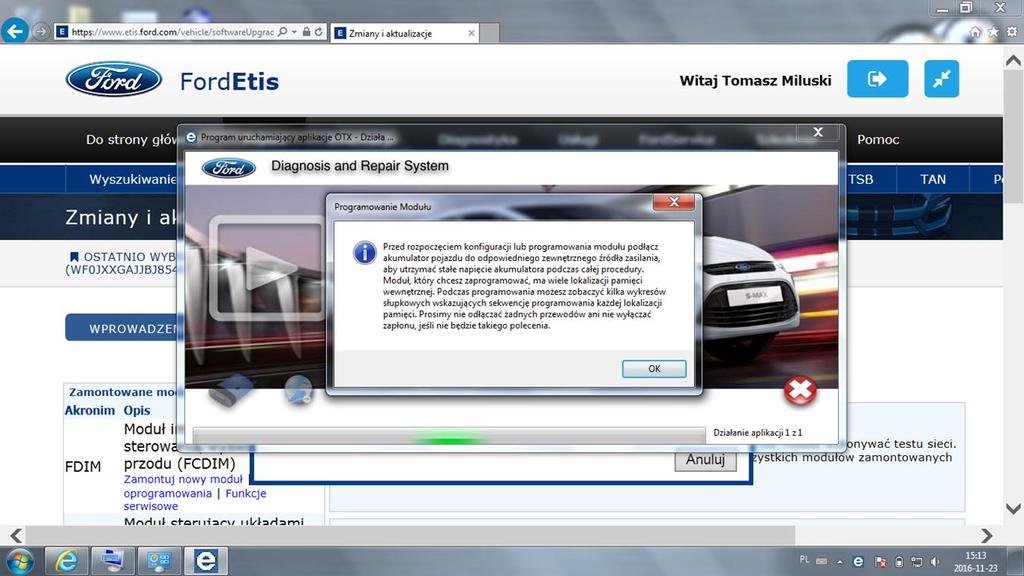The height and width of the screenshot is (576, 1024).
Task: Click the computer taskbar icon
Action: point(112,561)
